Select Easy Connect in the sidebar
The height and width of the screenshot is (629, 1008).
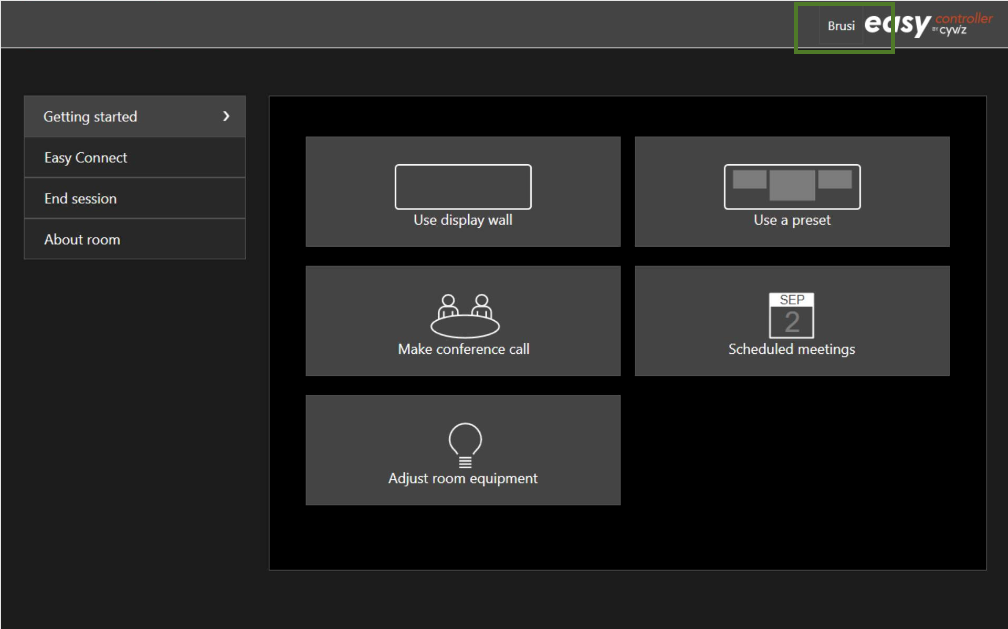point(86,158)
